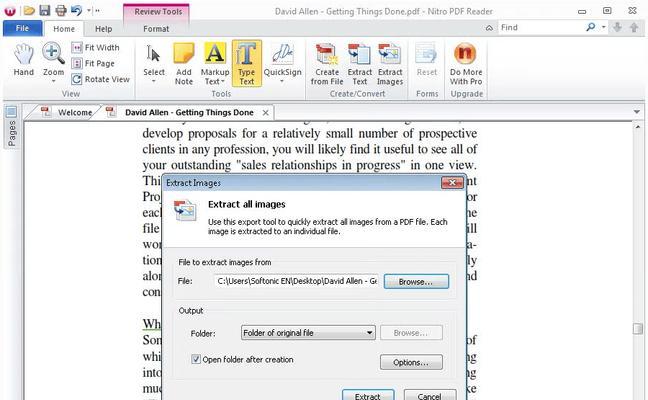Switch to the Help tab
Screen dimensions: 648x400
pos(103,29)
